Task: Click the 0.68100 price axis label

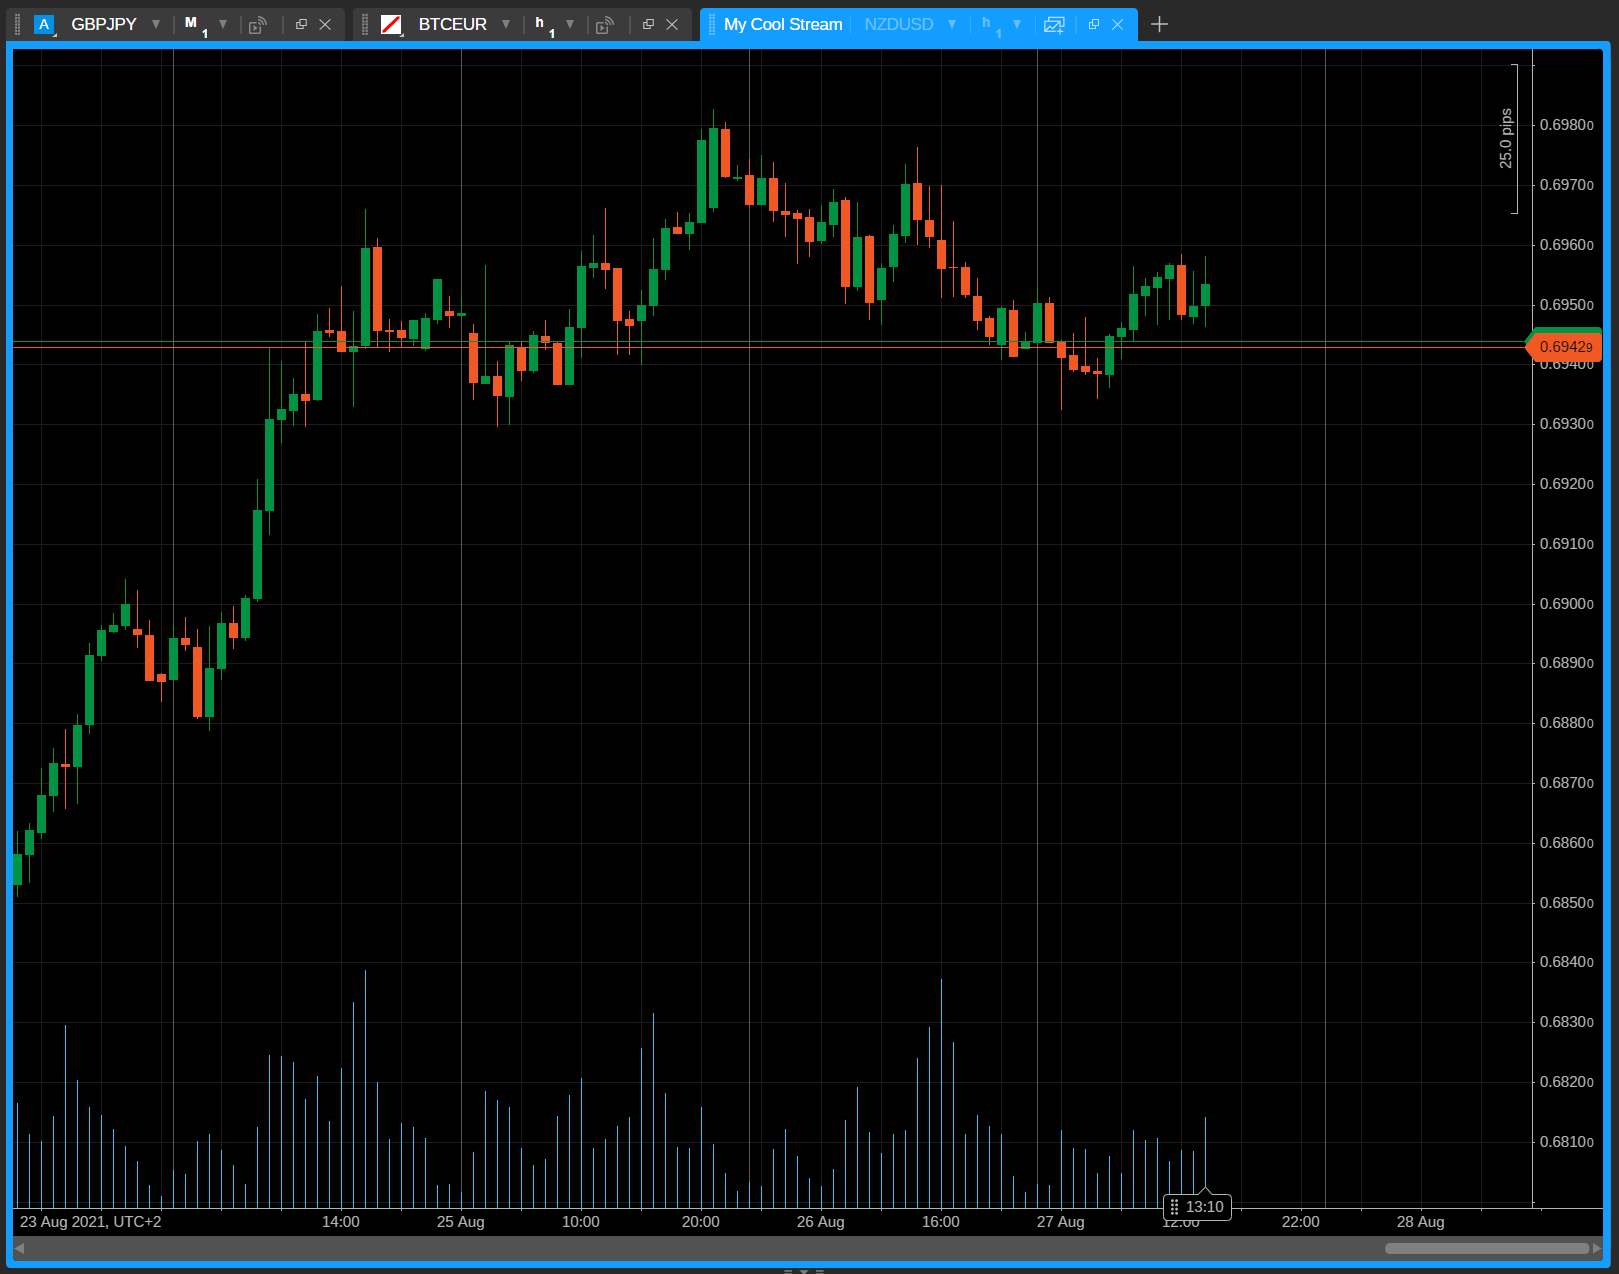Action: coord(1567,1142)
